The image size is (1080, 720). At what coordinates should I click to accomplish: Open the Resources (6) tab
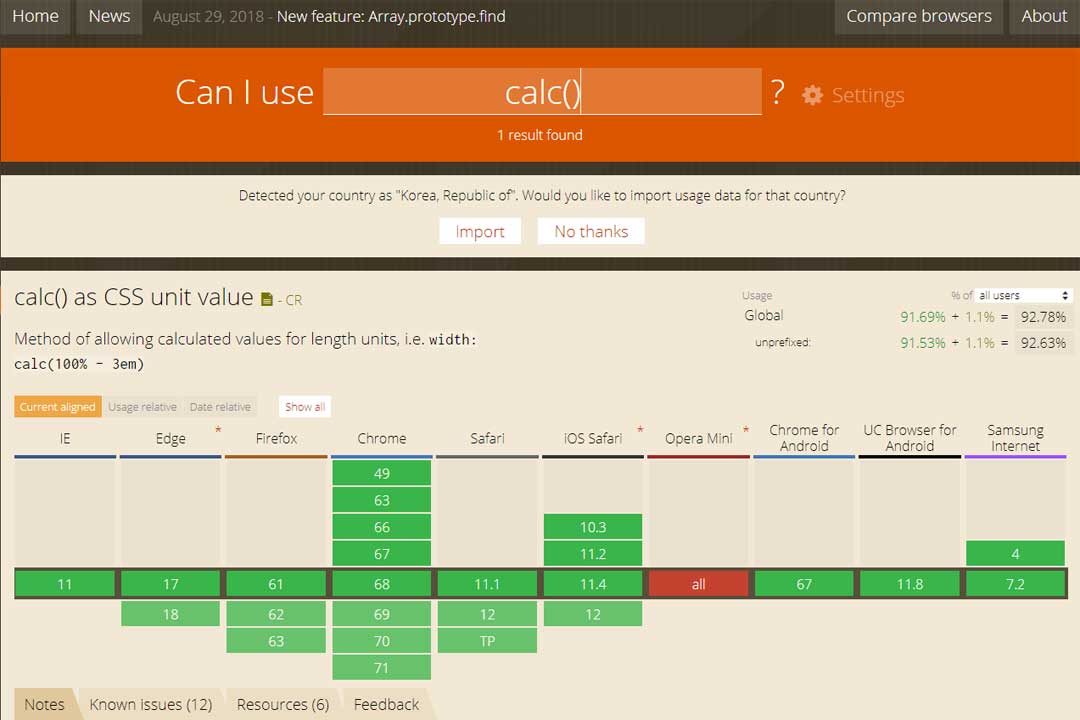(281, 703)
